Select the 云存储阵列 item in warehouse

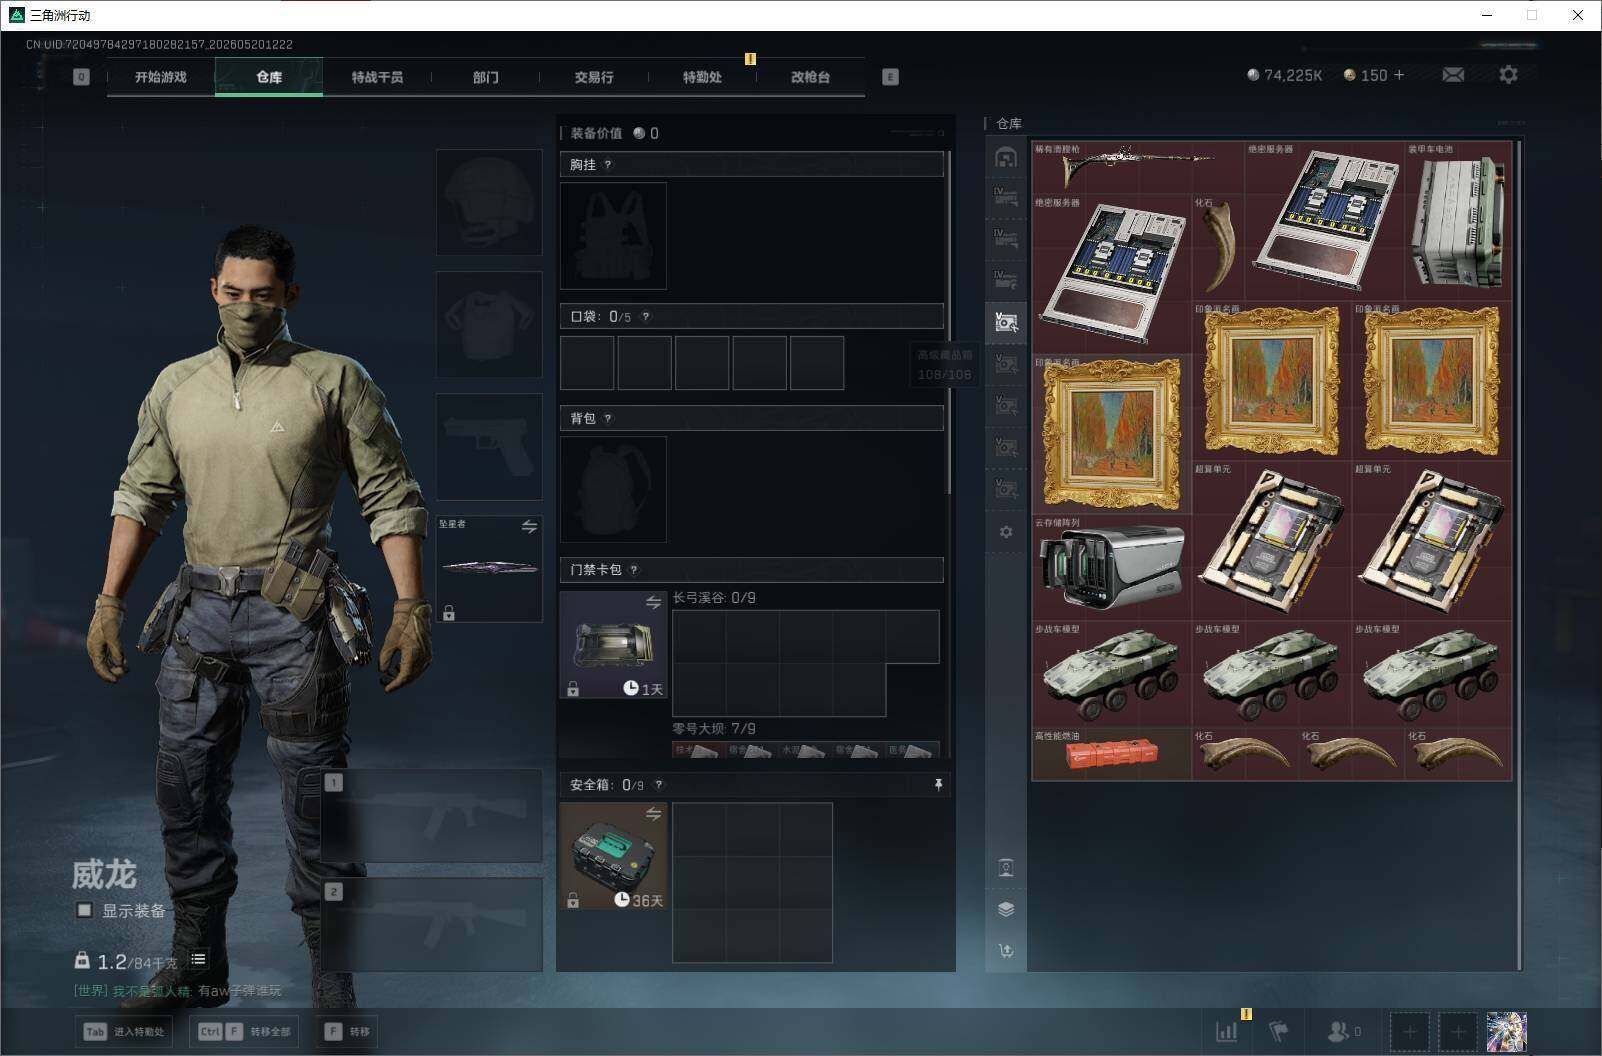[1112, 567]
